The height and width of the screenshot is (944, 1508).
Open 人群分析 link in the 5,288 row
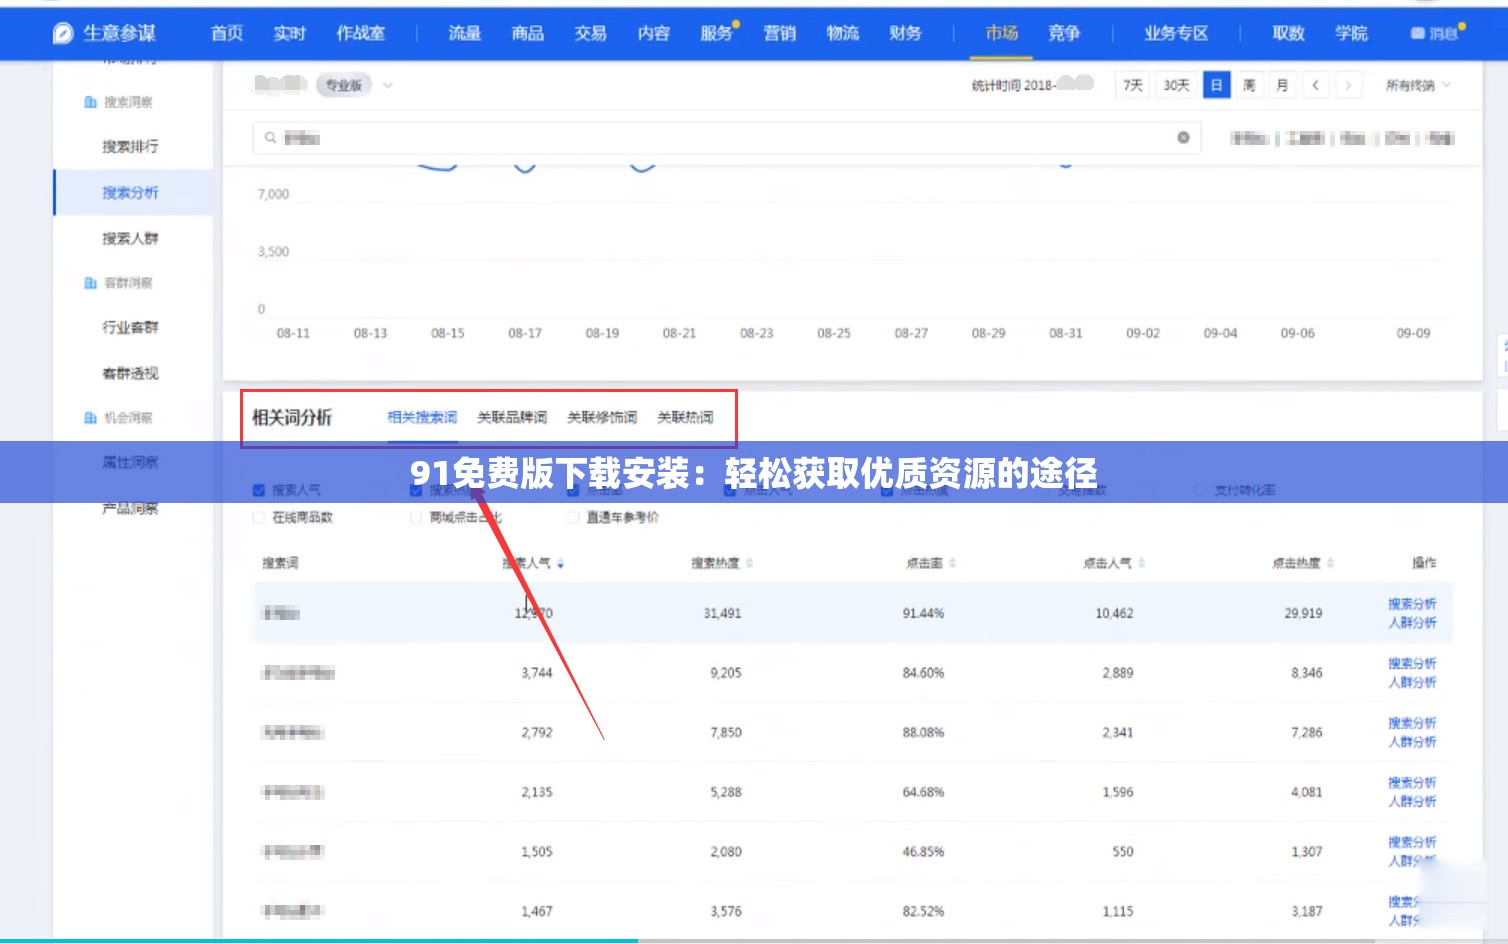1412,802
